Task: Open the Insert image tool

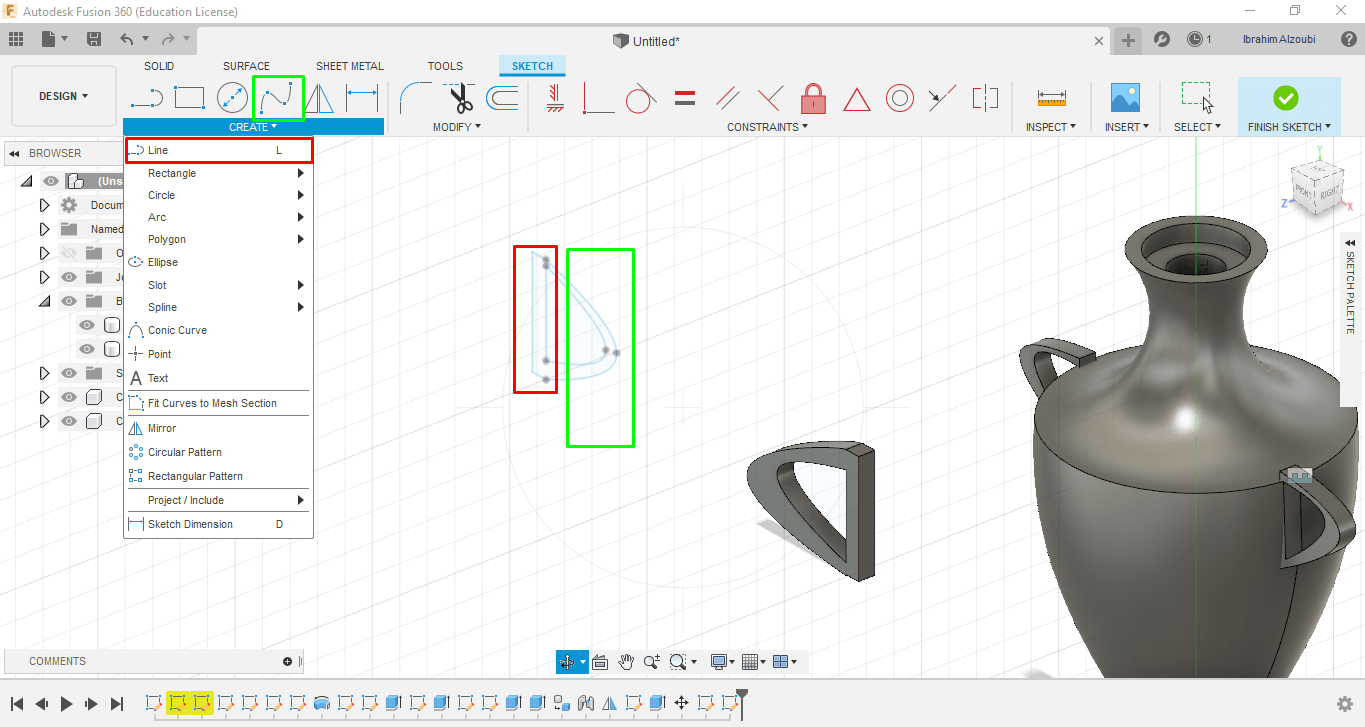Action: tap(1126, 98)
